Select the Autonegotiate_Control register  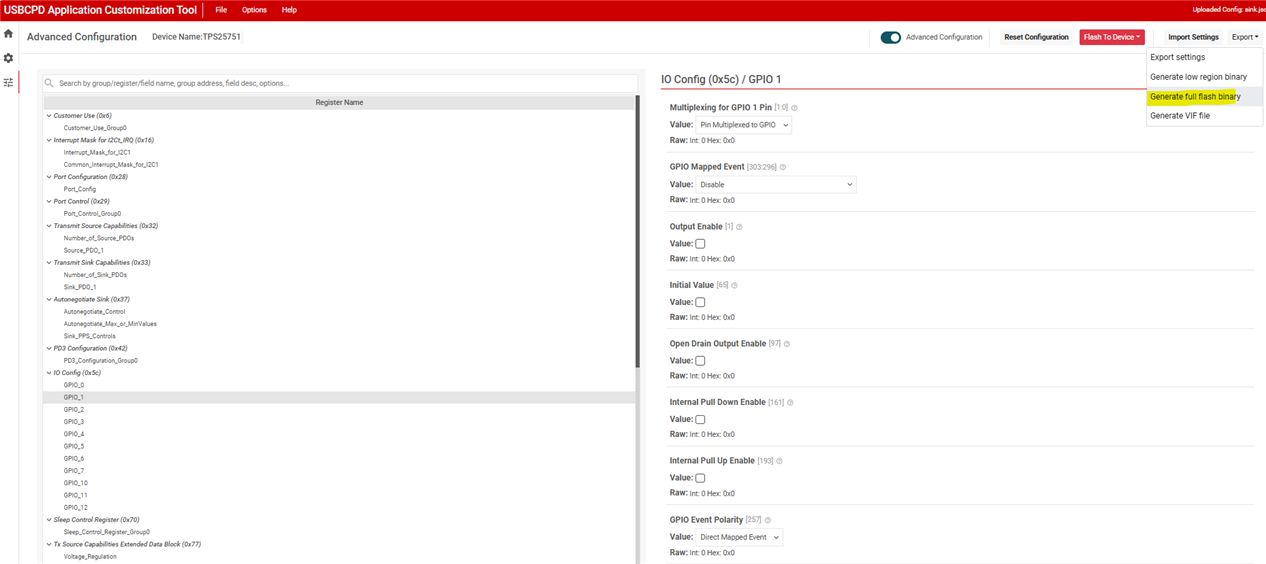point(94,311)
